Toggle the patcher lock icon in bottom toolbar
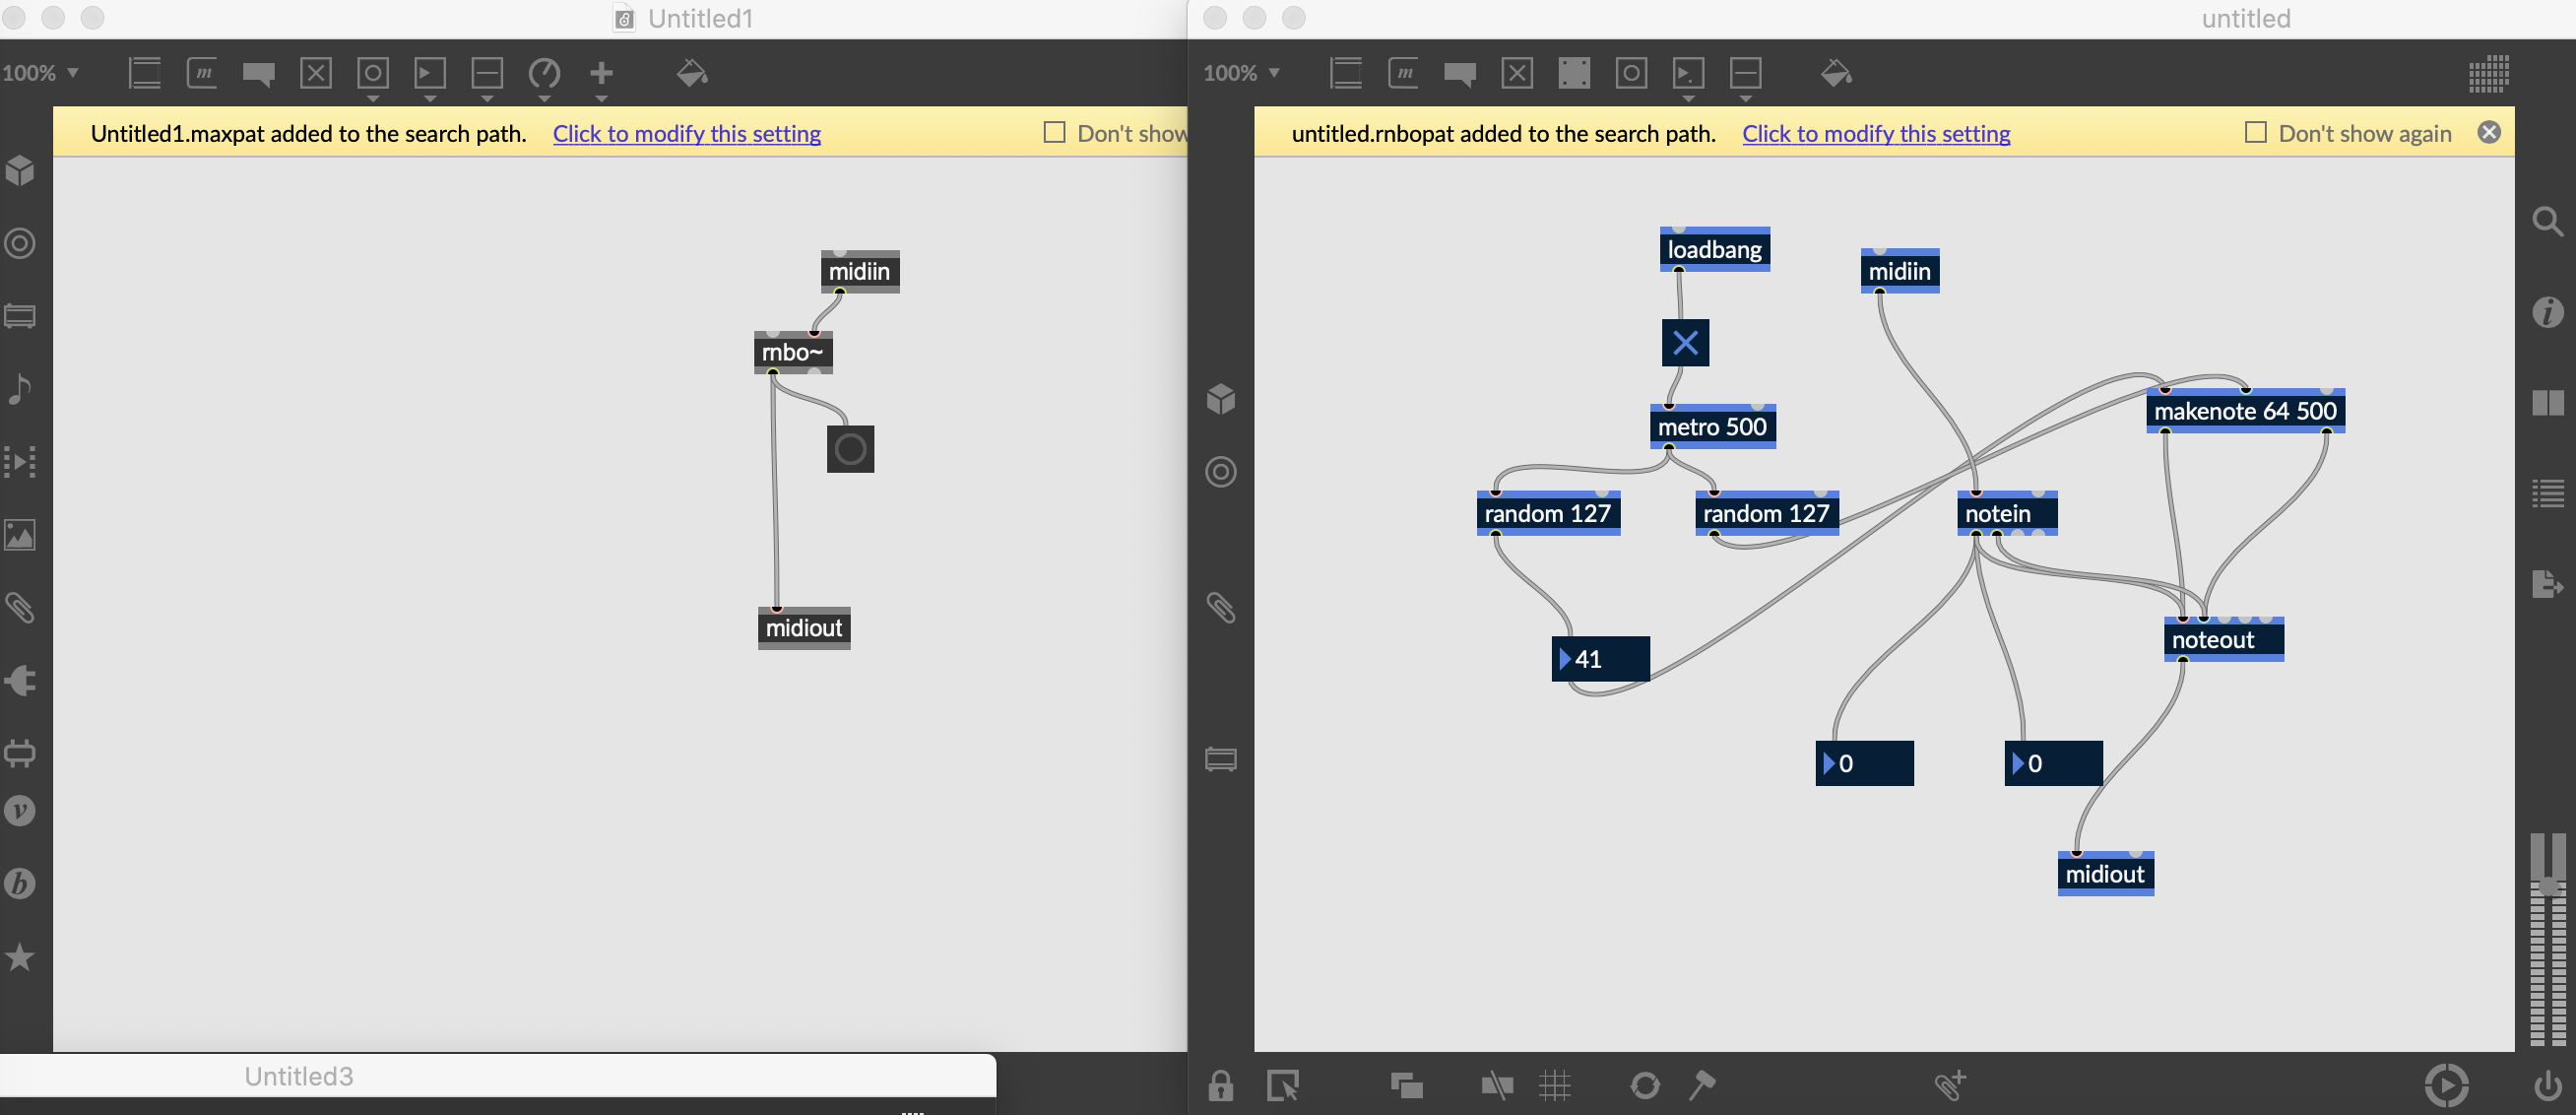The width and height of the screenshot is (2576, 1115). (1220, 1085)
